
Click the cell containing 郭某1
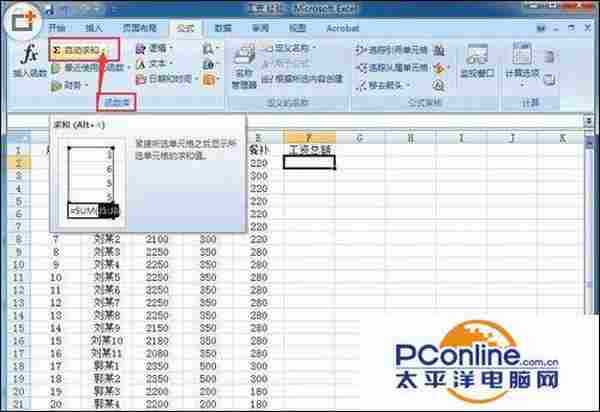(x=107, y=366)
